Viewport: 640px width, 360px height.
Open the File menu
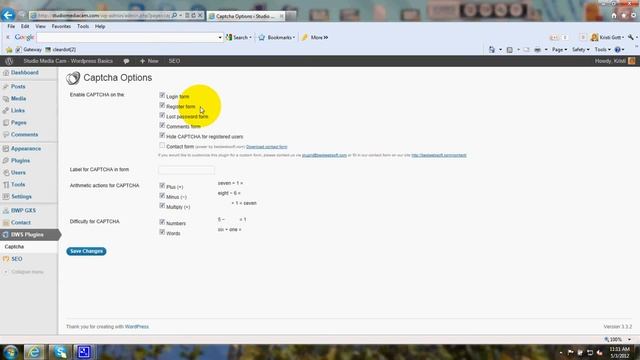pyautogui.click(x=11, y=26)
